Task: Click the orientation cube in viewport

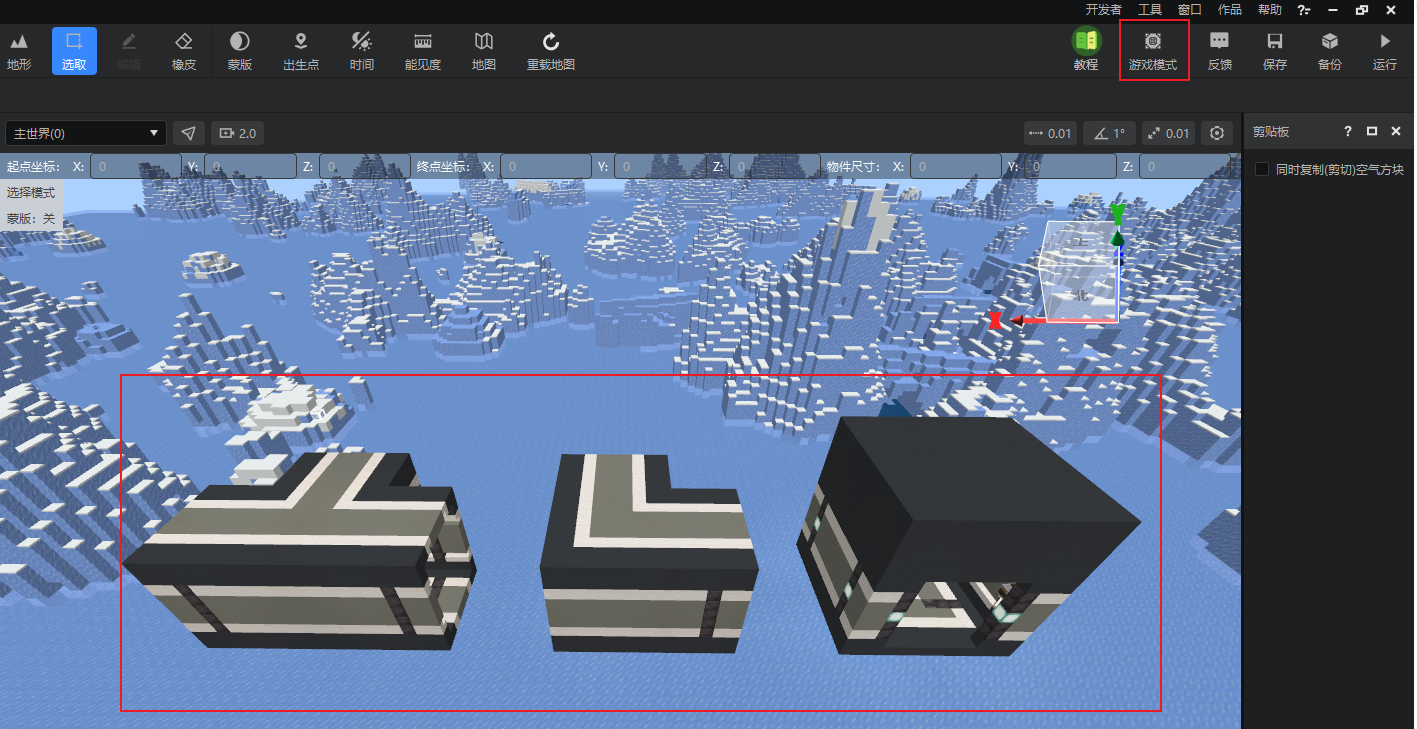Action: 1079,271
